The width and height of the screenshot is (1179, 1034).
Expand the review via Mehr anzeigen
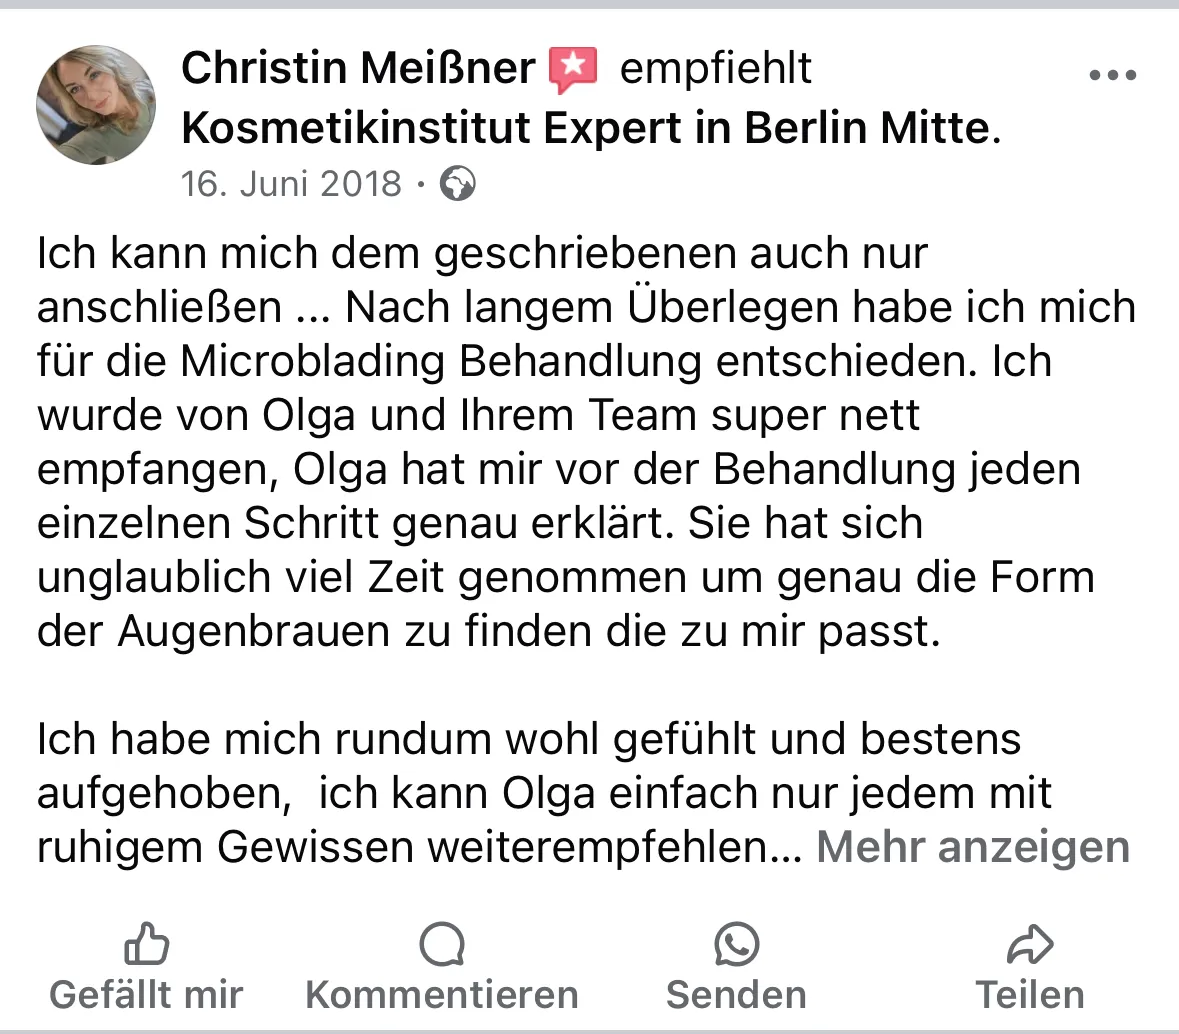tap(972, 846)
